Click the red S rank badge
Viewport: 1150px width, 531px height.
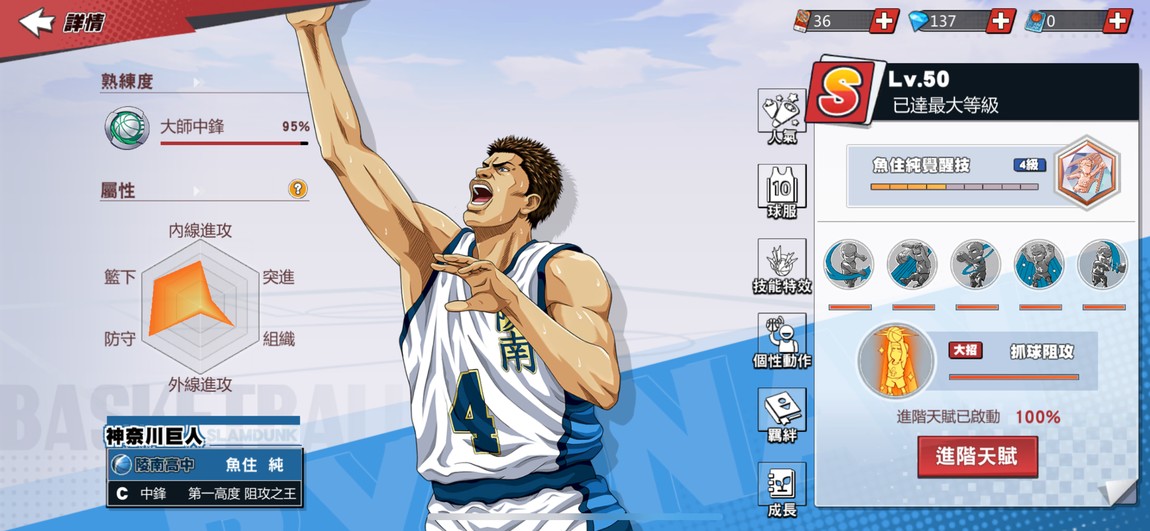(841, 93)
